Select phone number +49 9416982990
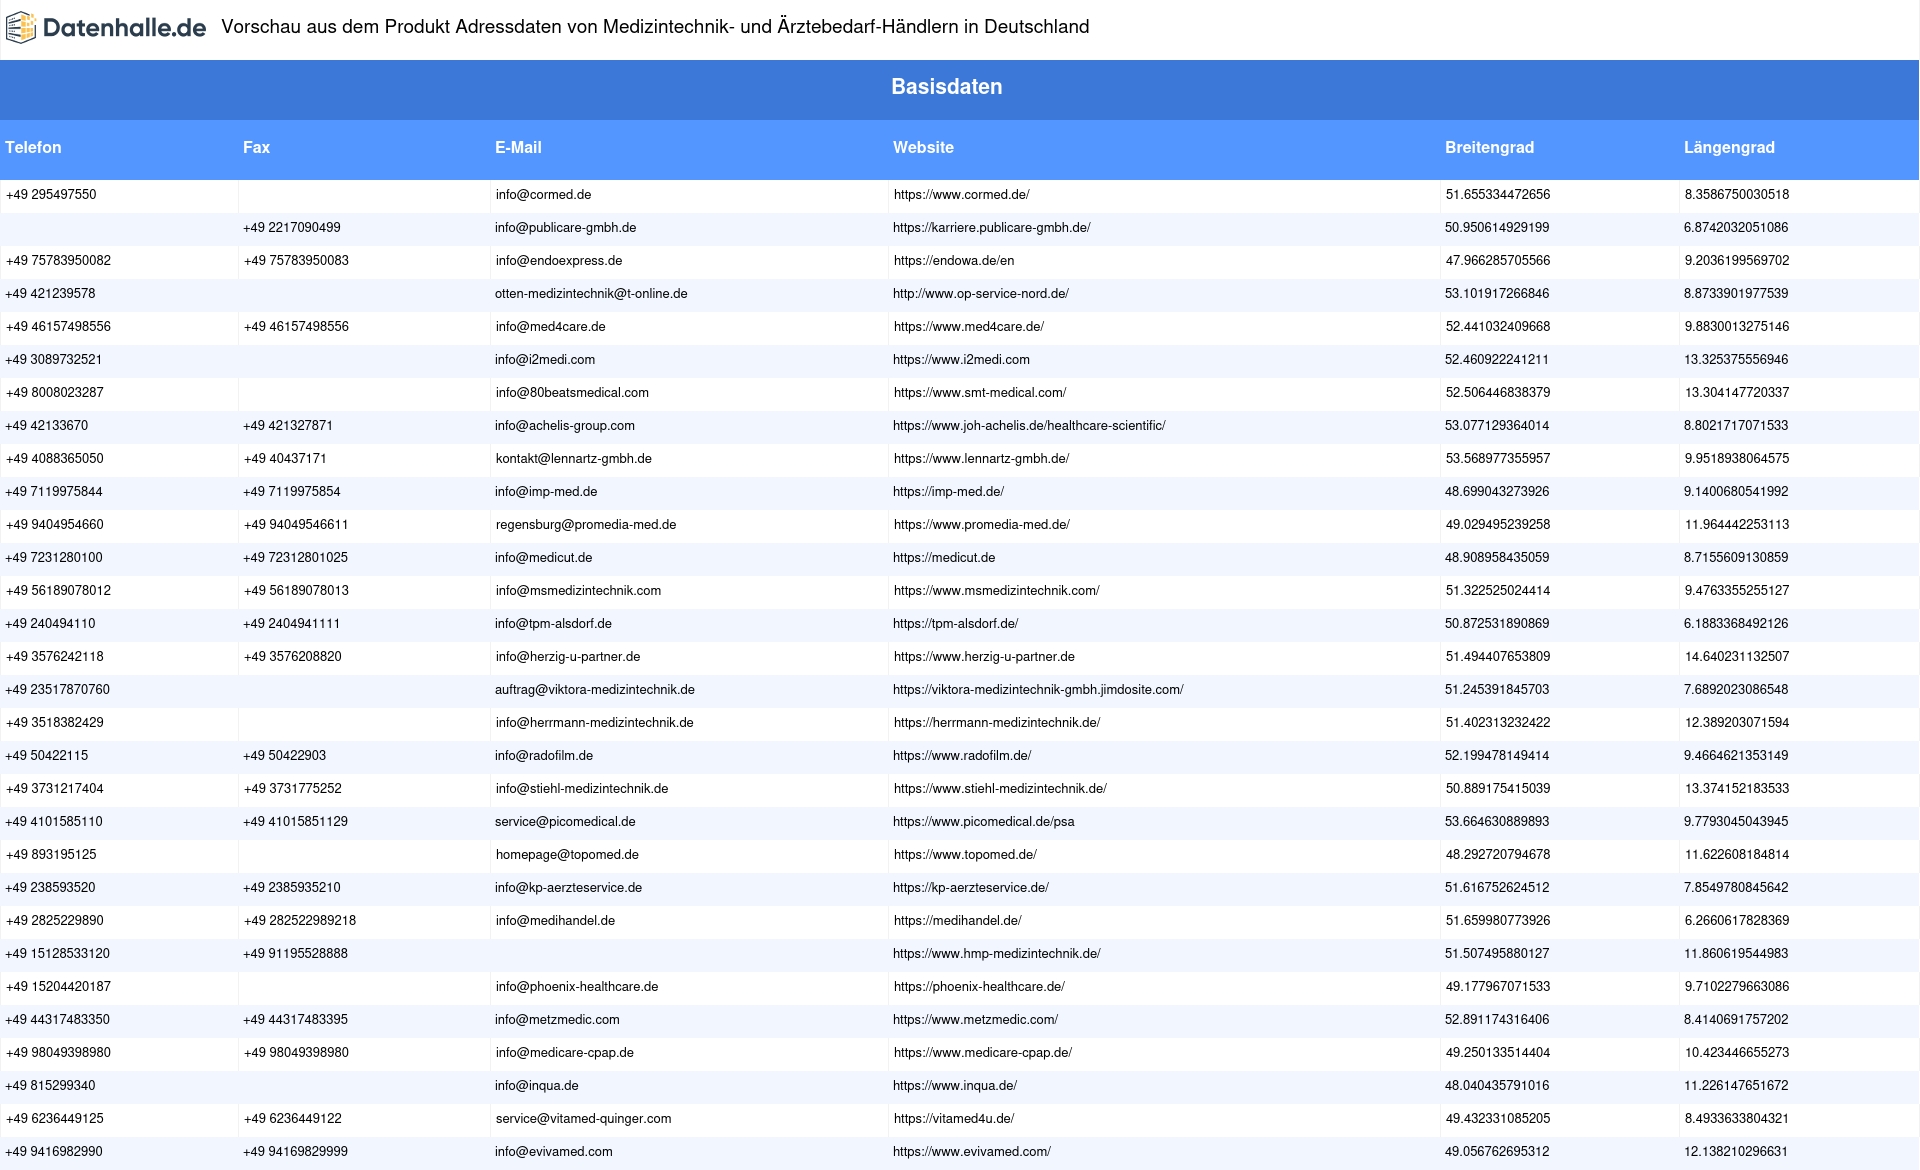This screenshot has height=1170, width=1920. tap(54, 1152)
